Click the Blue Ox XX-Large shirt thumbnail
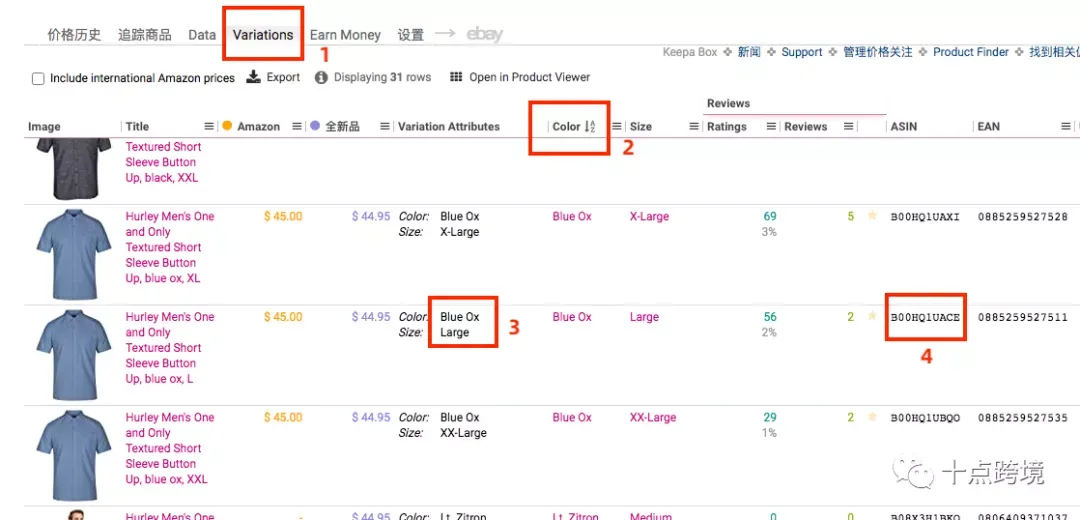Viewport: 1080px width, 520px height. coord(74,456)
